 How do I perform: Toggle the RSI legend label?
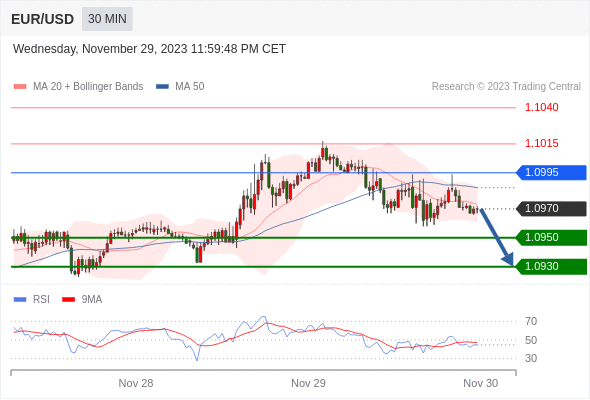pyautogui.click(x=41, y=300)
